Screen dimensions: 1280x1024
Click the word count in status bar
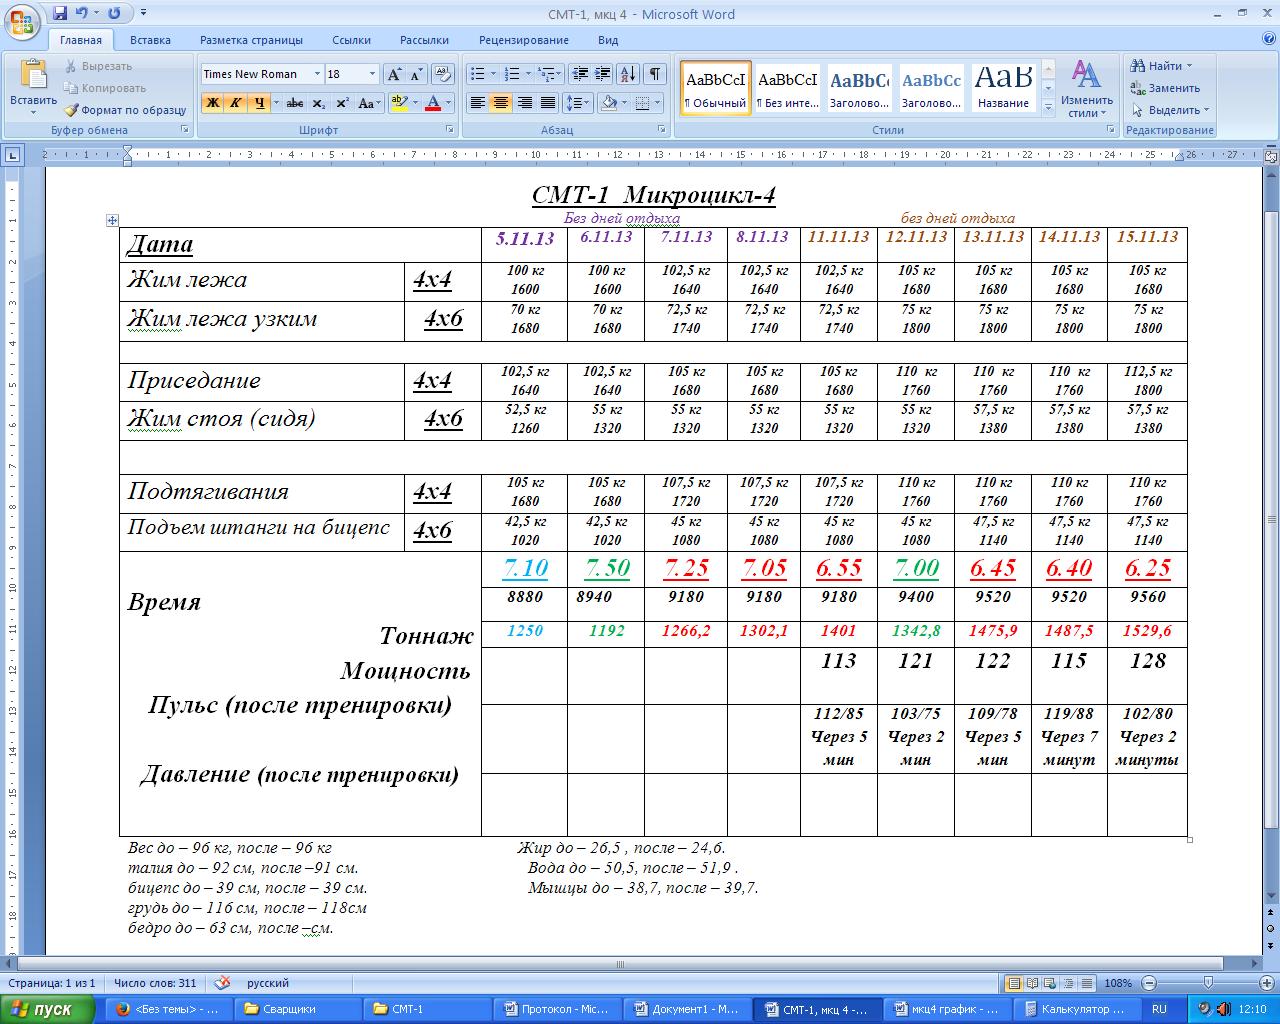[155, 983]
